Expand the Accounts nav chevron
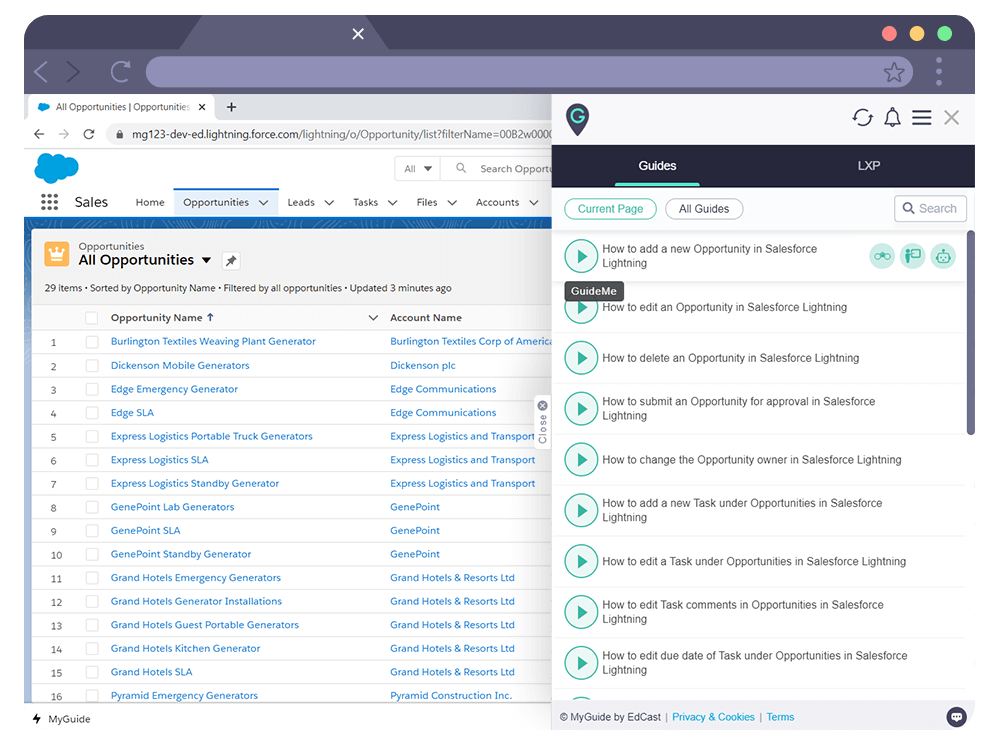This screenshot has width=1000, height=756. tap(534, 203)
